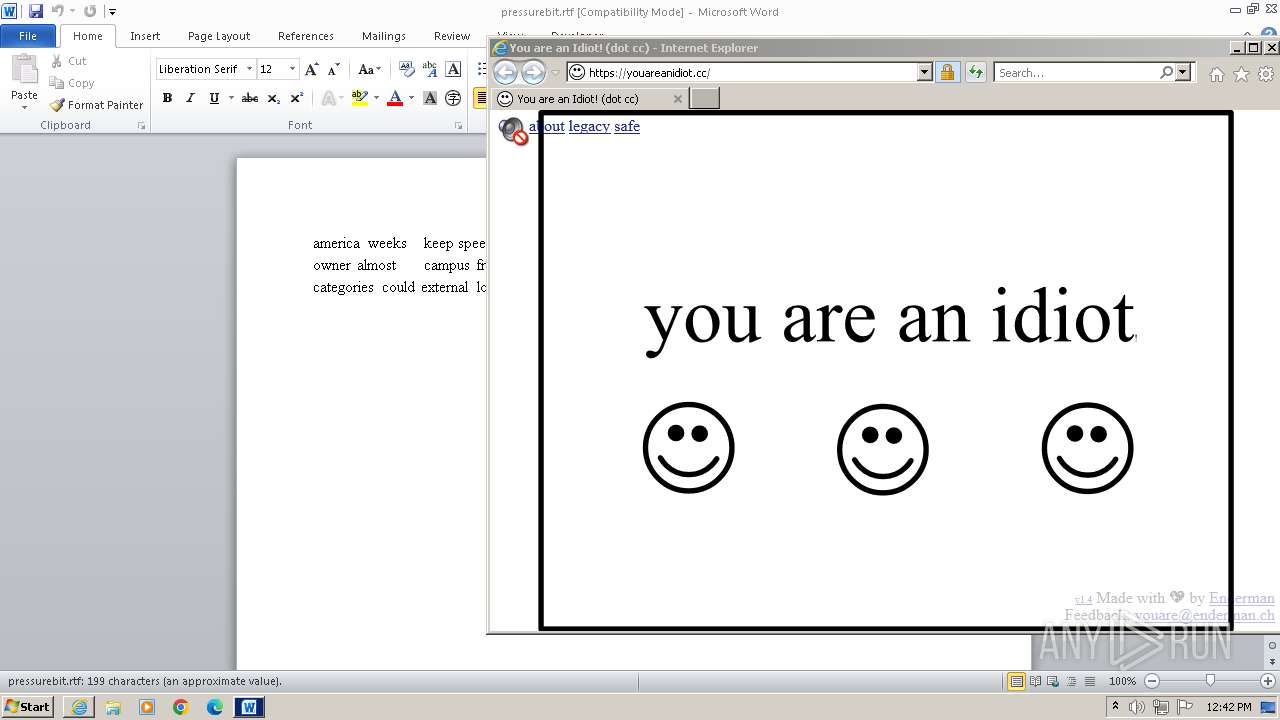
Task: Open the font size dropdown
Action: coord(292,69)
